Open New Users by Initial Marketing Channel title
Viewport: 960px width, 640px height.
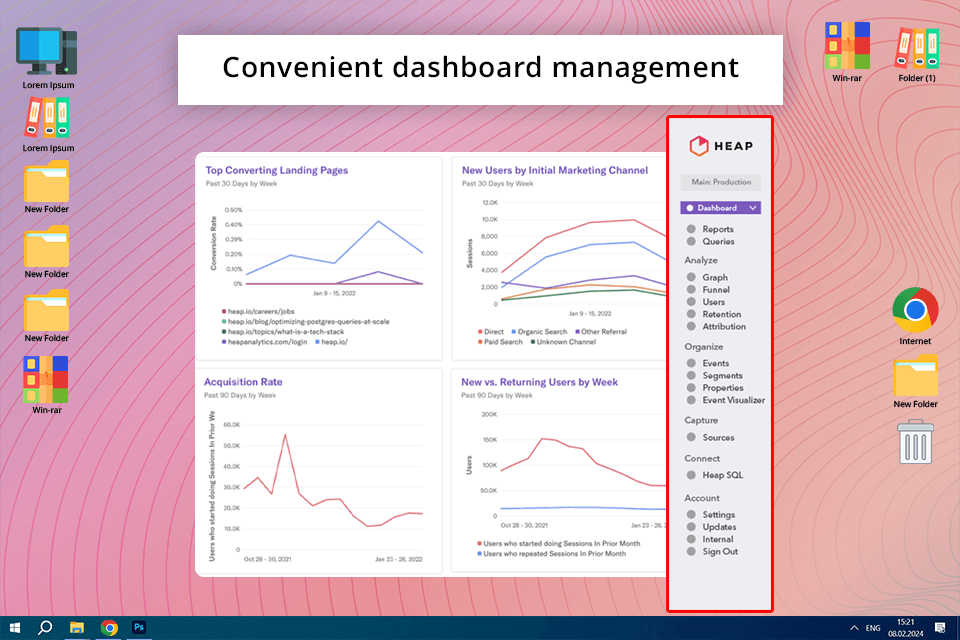555,170
